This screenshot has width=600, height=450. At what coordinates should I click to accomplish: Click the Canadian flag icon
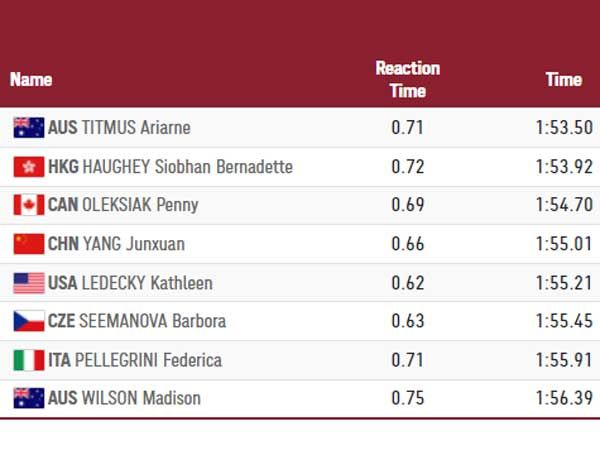pos(29,205)
